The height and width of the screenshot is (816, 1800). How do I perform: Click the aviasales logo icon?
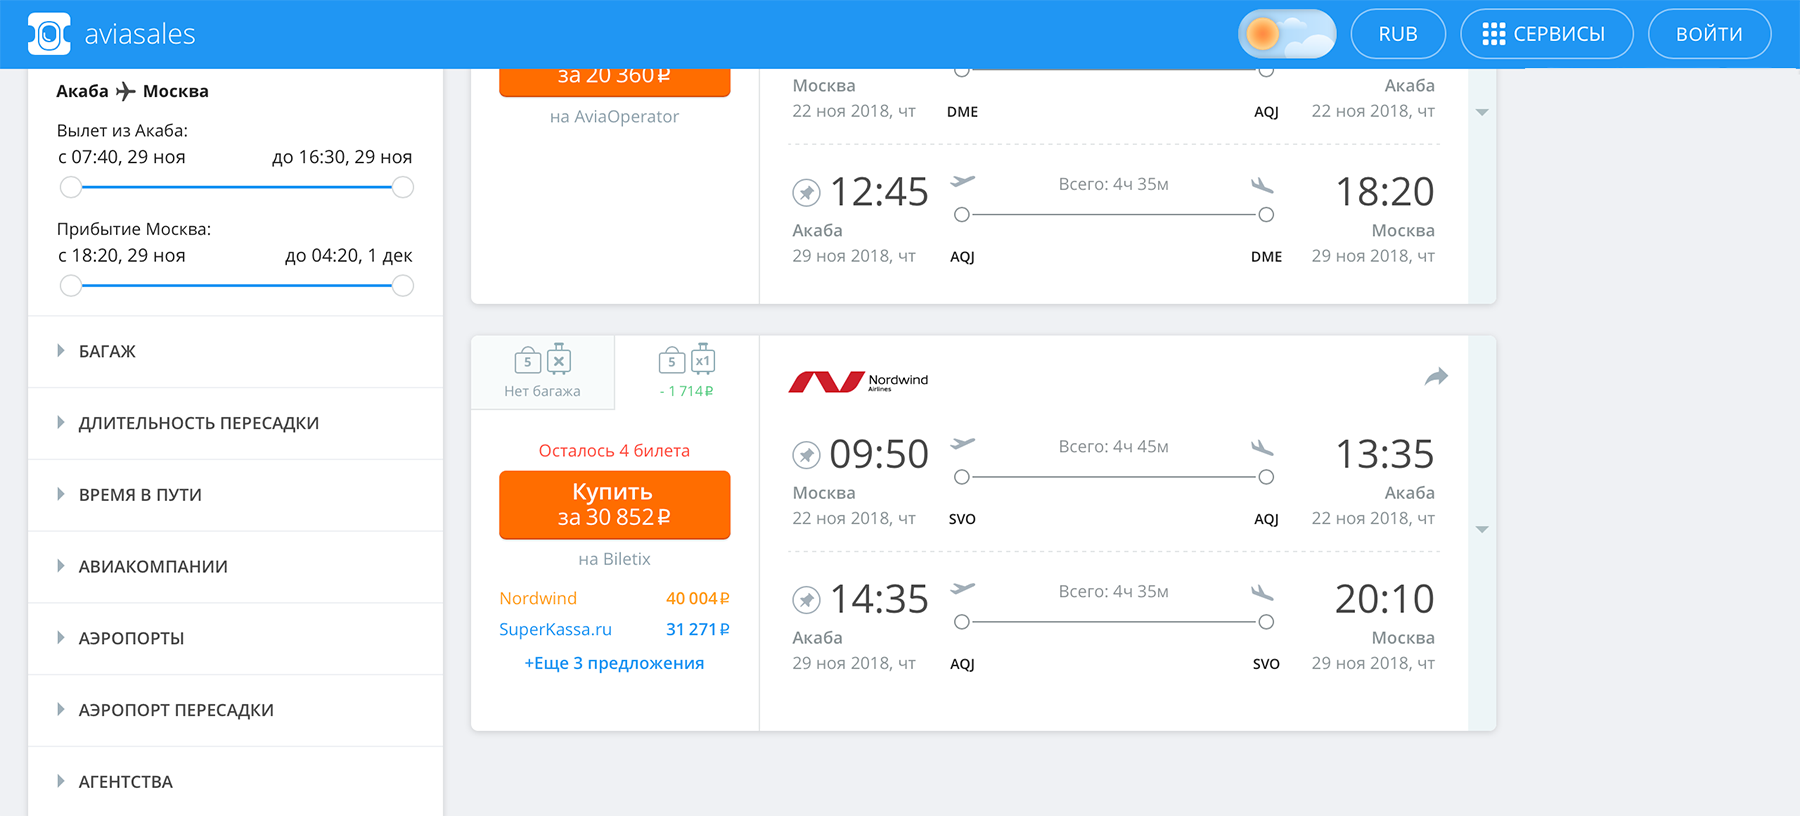pyautogui.click(x=48, y=34)
